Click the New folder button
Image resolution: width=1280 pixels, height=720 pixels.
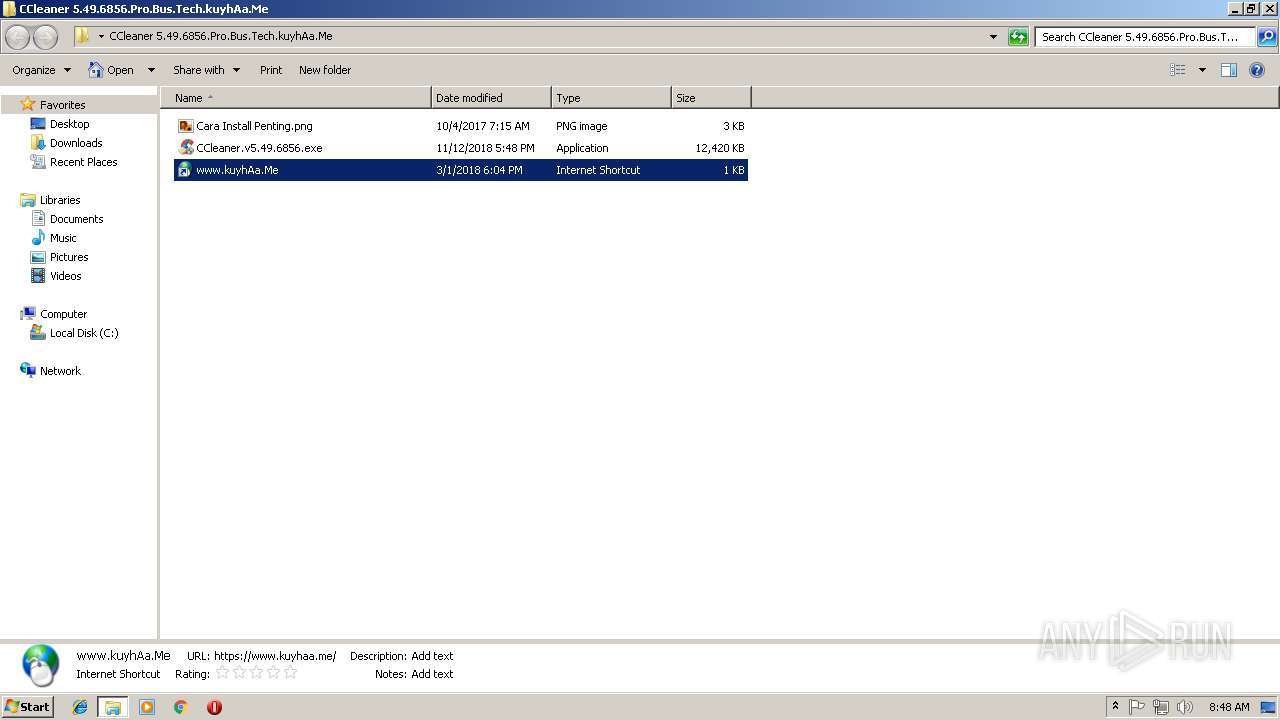click(x=325, y=70)
